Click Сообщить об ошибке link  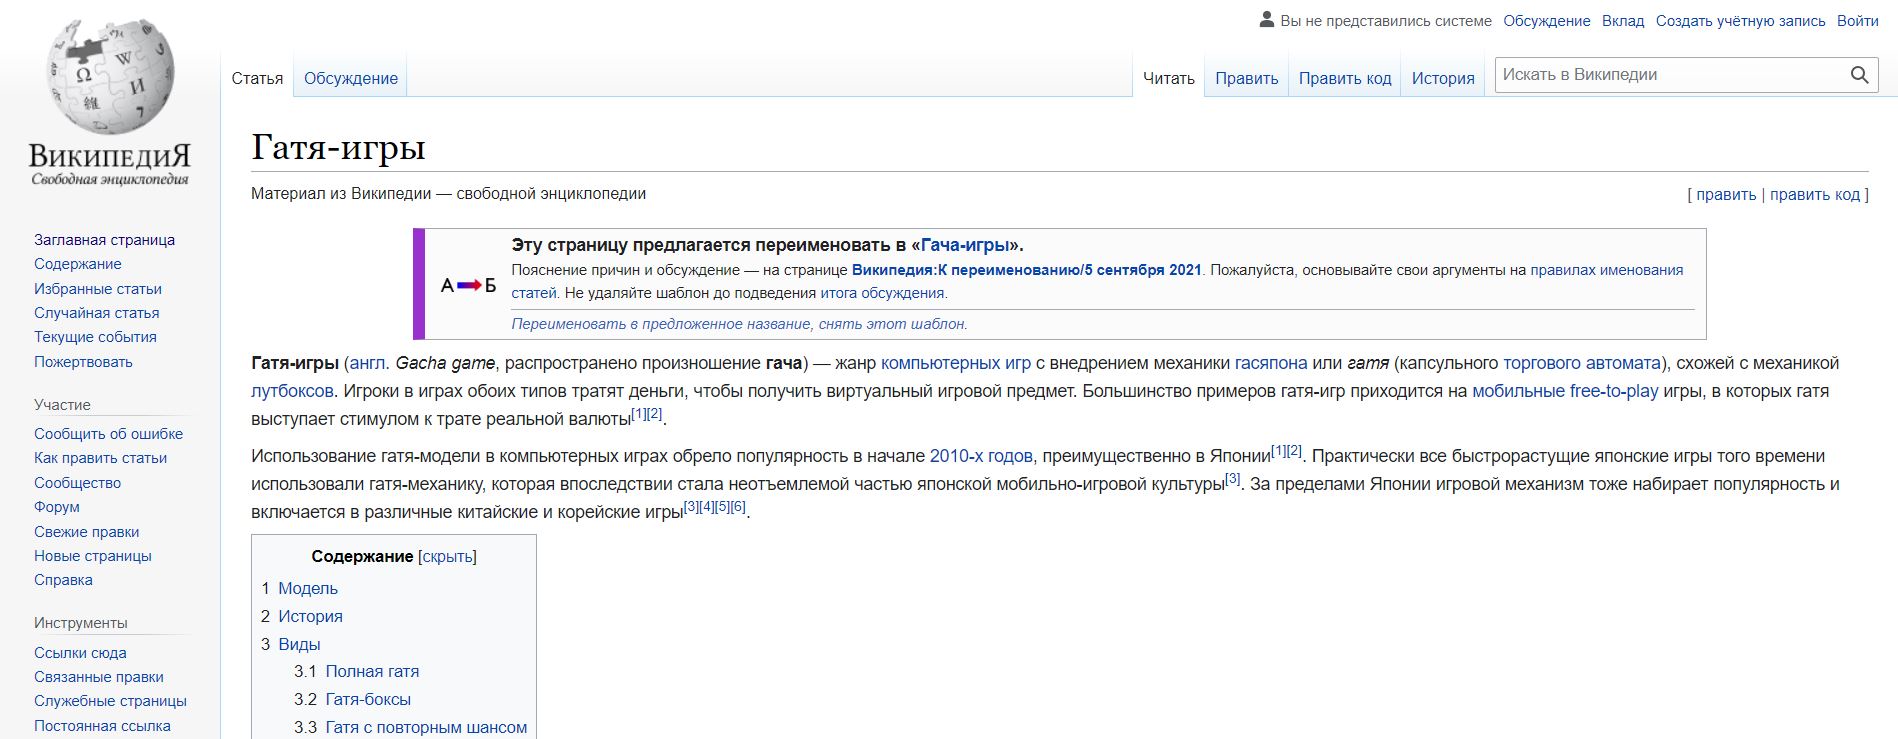(109, 434)
